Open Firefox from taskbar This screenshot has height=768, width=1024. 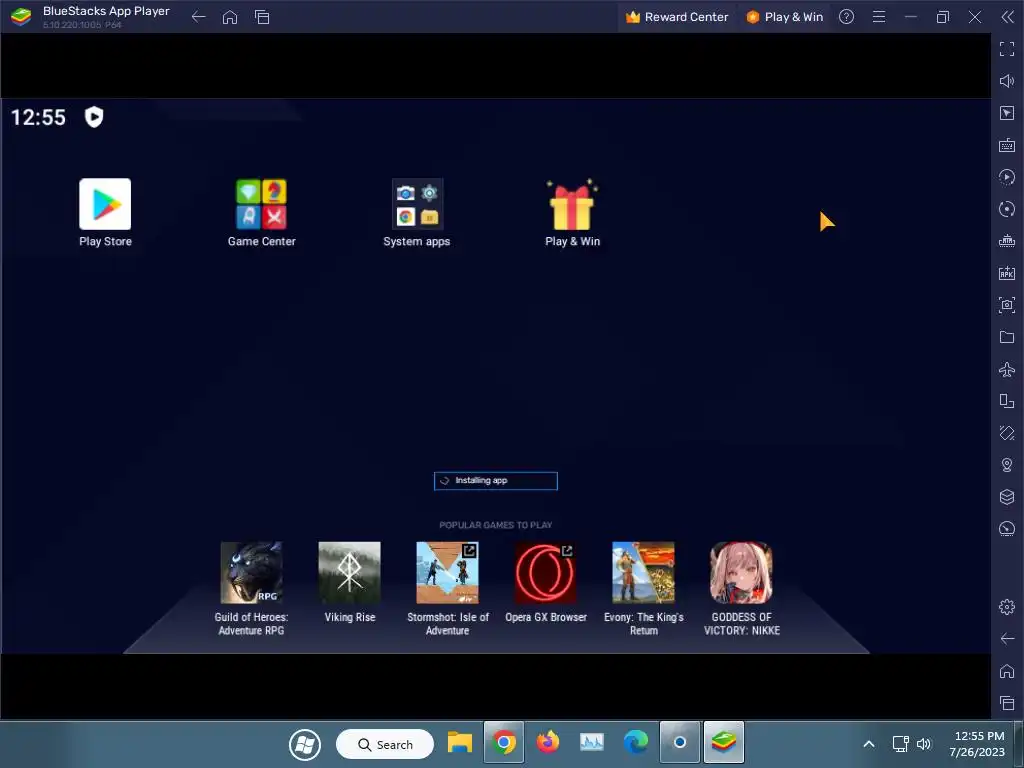click(x=548, y=742)
